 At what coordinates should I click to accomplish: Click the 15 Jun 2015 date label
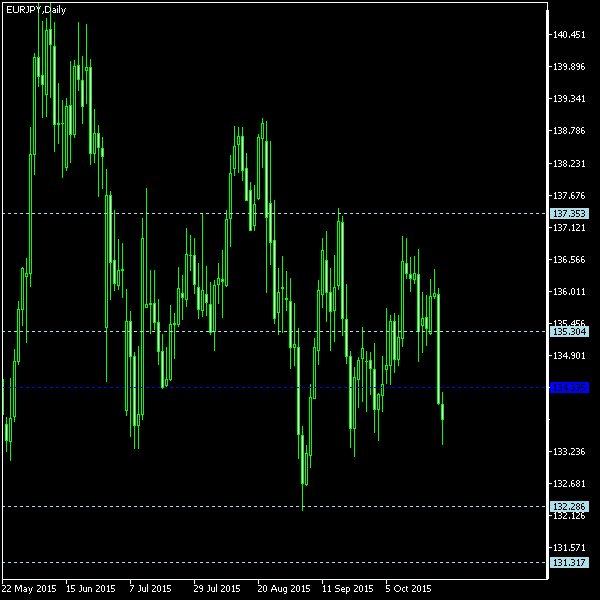(91, 589)
